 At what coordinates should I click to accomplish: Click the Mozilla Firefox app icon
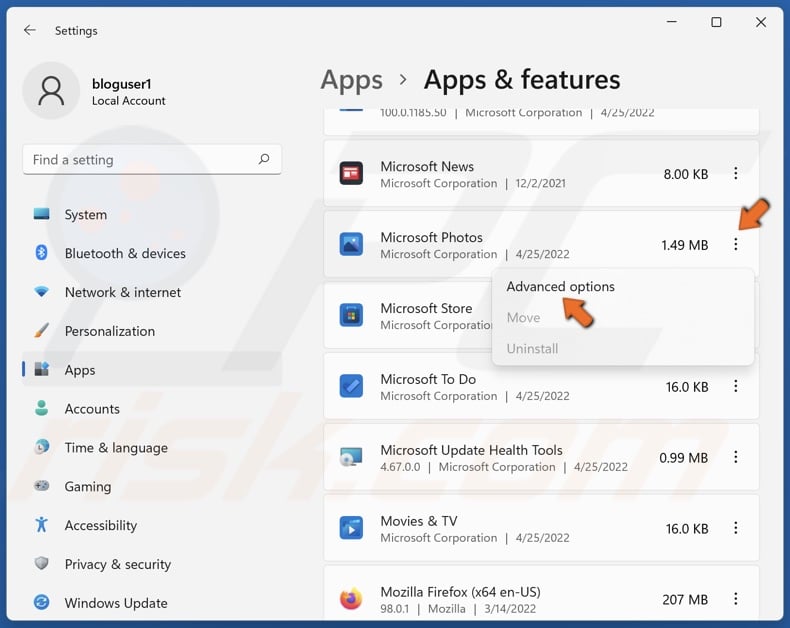(x=351, y=599)
